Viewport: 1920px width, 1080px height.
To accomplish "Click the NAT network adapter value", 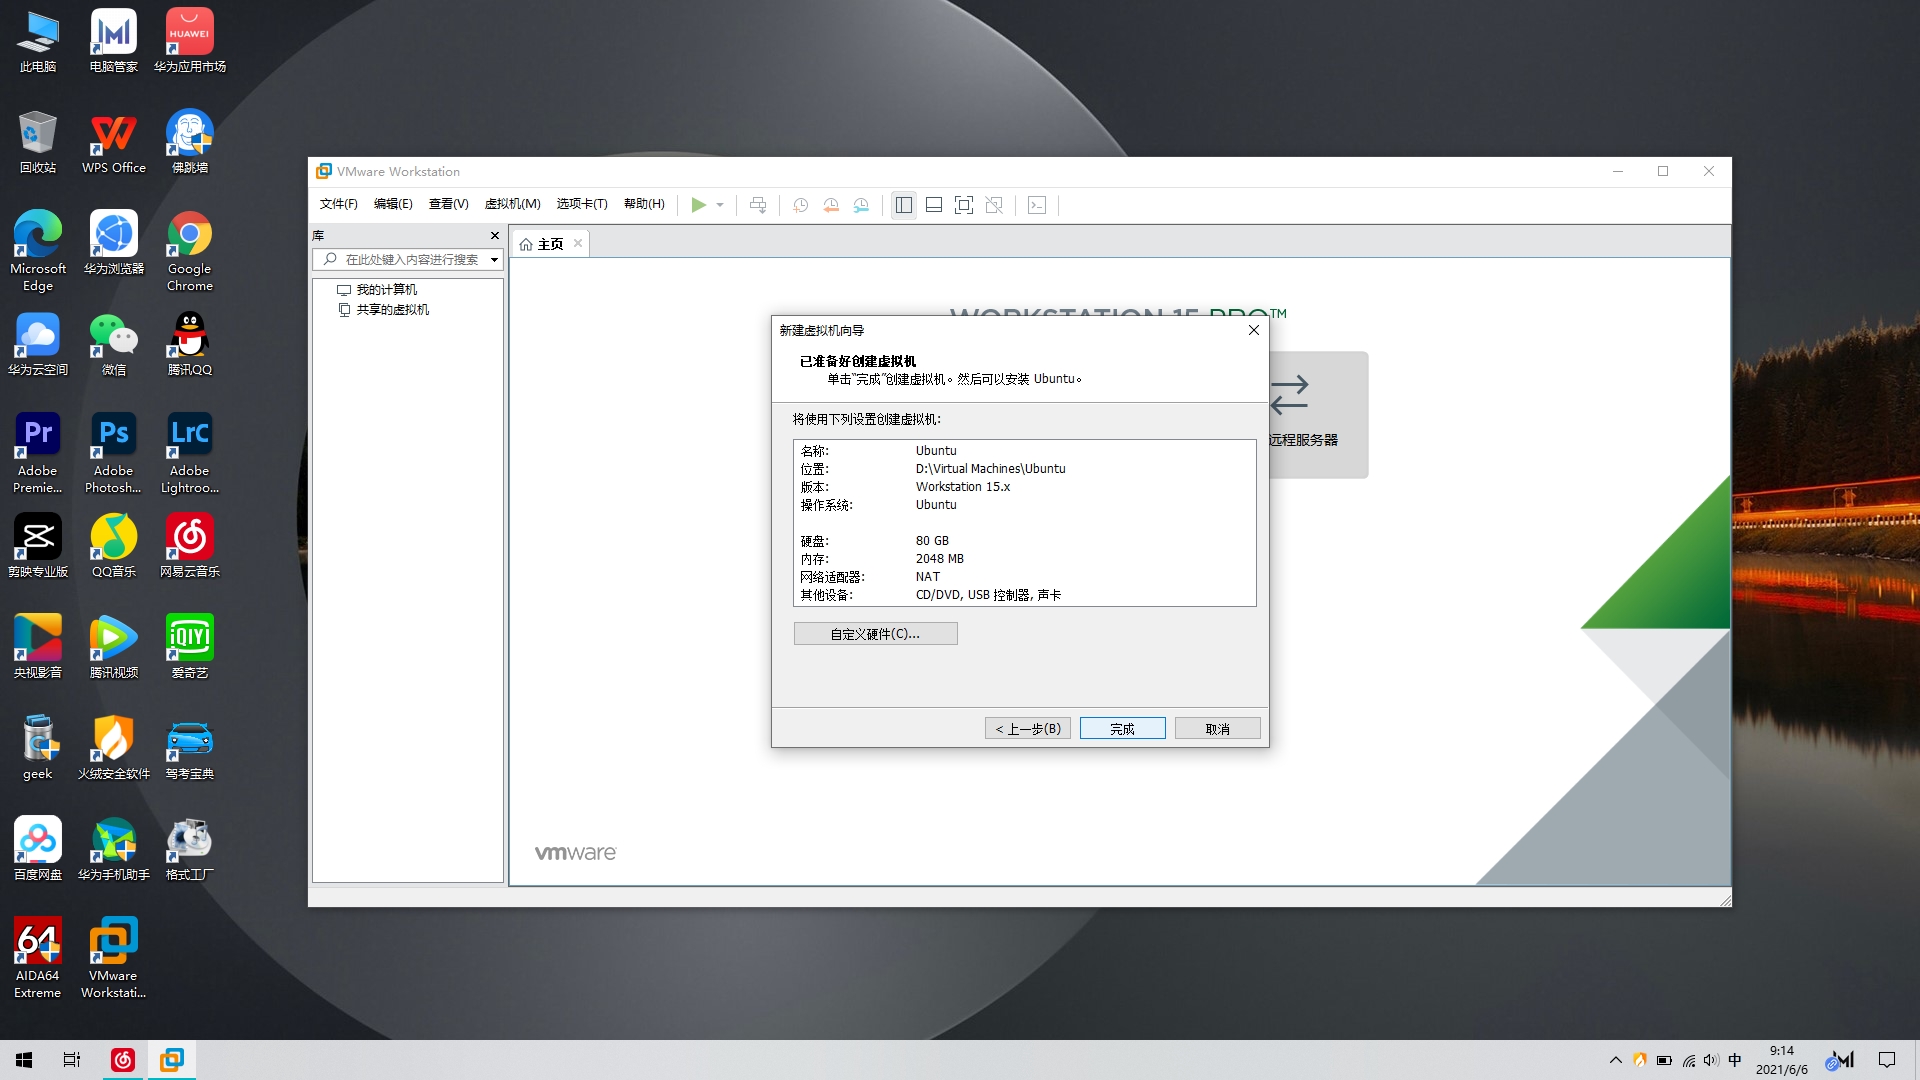I will (x=927, y=577).
